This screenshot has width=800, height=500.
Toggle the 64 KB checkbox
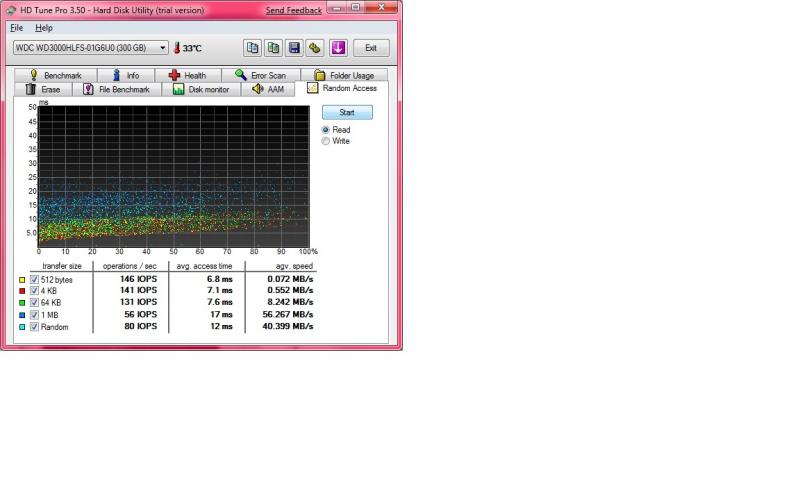tap(34, 303)
